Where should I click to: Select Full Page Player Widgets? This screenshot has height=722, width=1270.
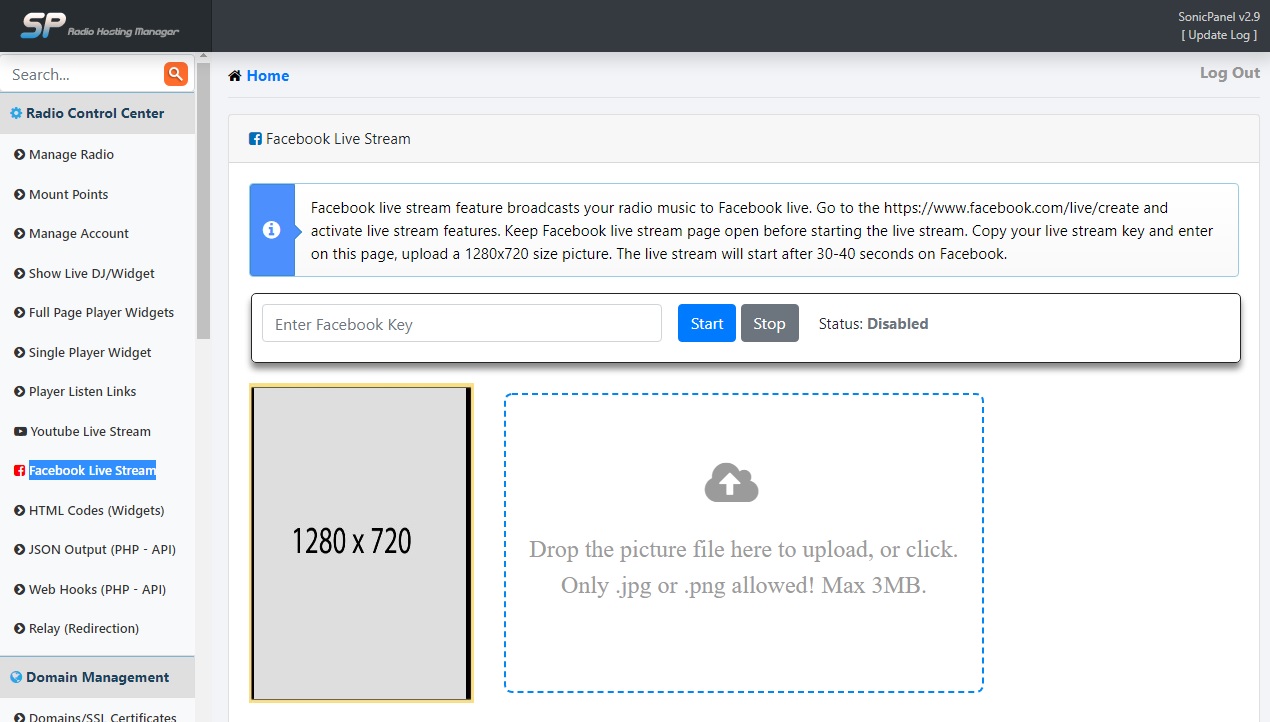coord(101,313)
